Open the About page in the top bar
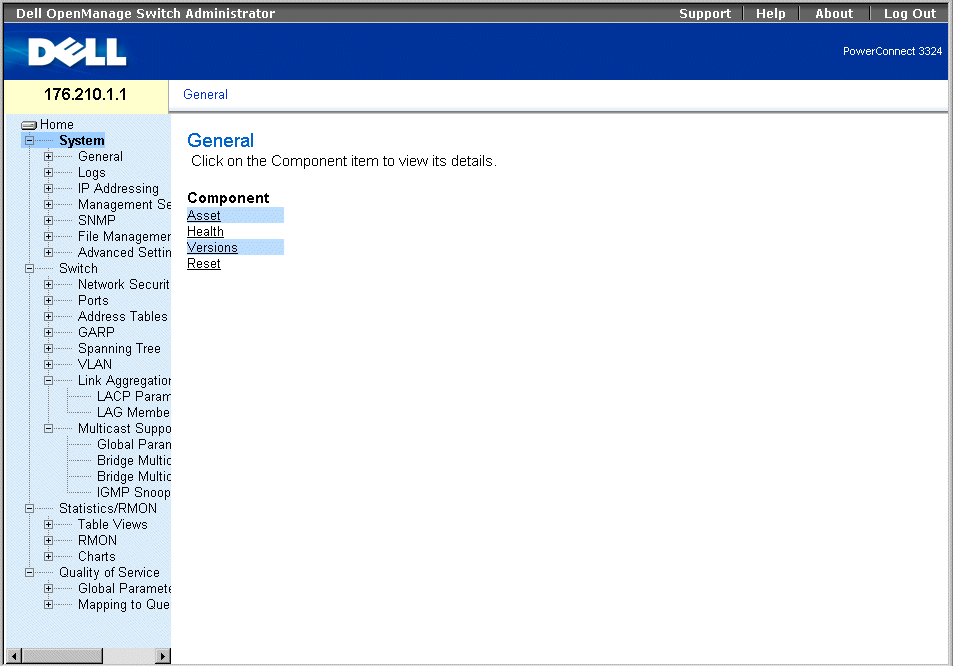This screenshot has height=666, width=953. click(834, 13)
